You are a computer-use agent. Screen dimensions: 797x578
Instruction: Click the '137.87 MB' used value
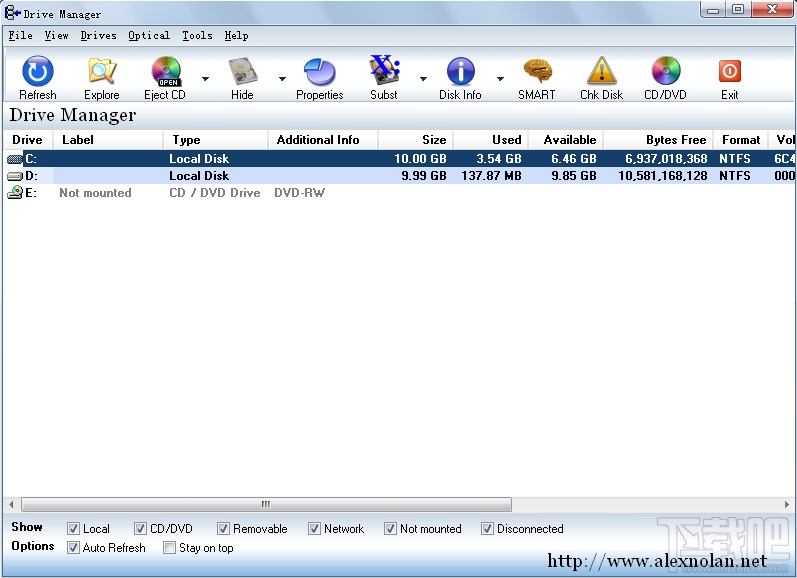coord(492,176)
